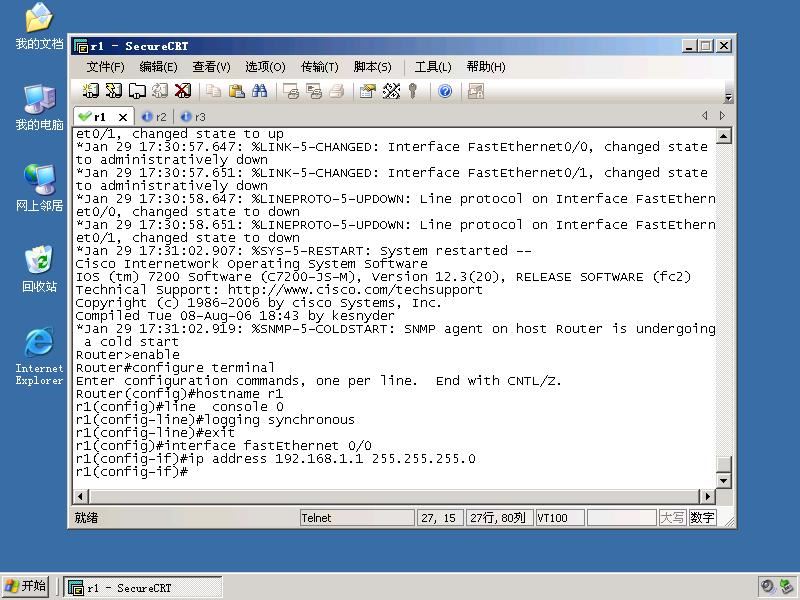Click the r1(config-if)# prompt line
The image size is (800, 600).
pos(132,472)
